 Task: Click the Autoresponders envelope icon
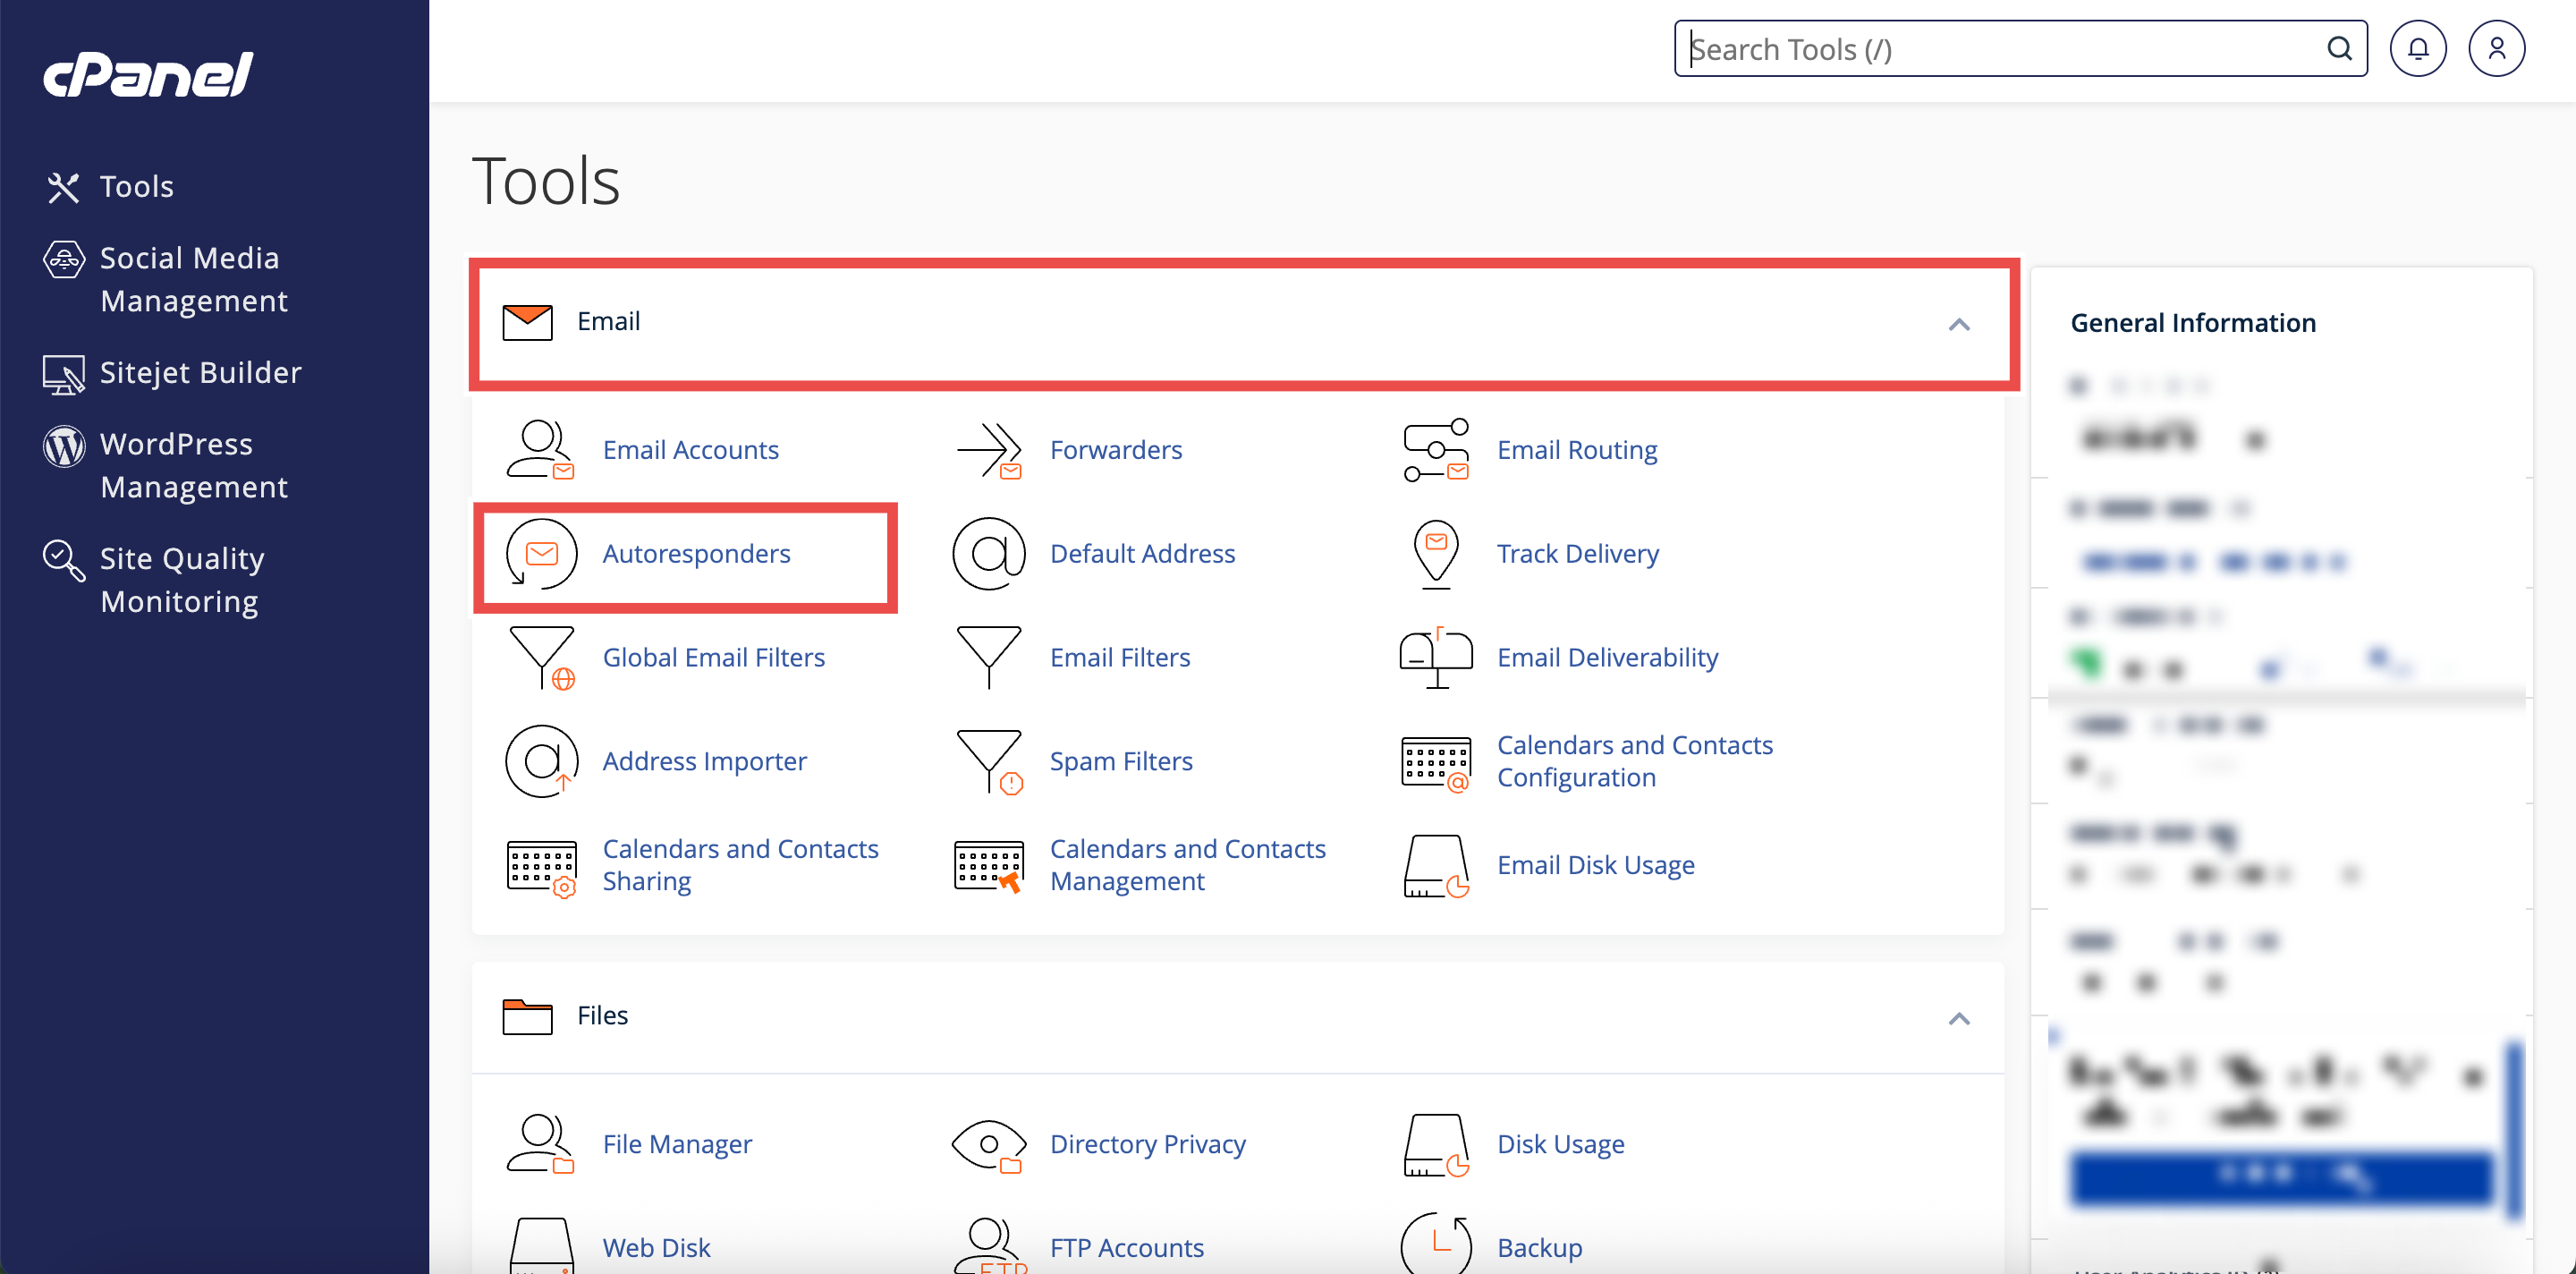(541, 553)
